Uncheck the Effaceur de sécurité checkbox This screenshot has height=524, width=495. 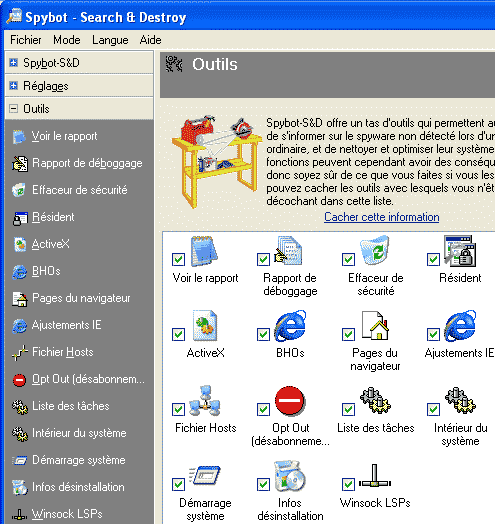click(x=348, y=259)
